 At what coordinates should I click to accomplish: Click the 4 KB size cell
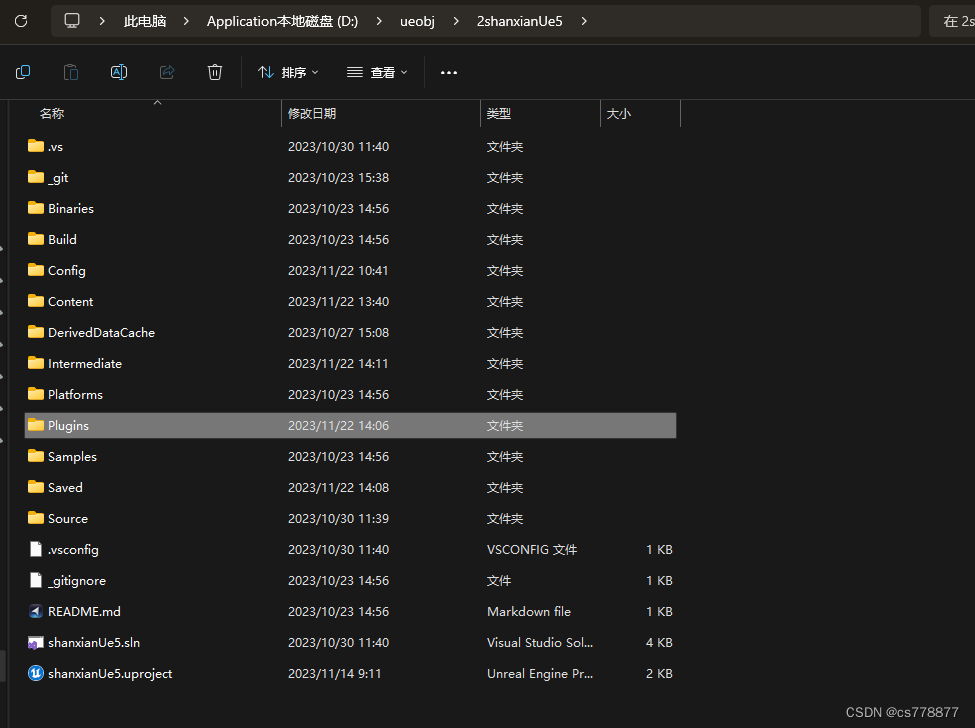pos(659,643)
